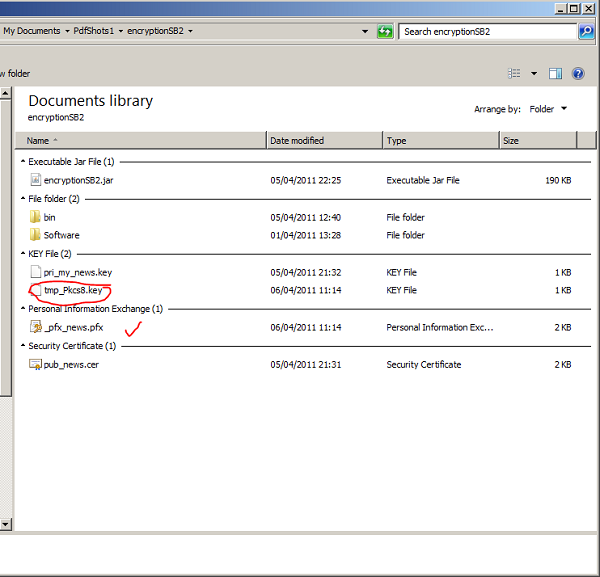Sort by the Date modified column header
Image resolution: width=600 pixels, height=577 pixels.
pyautogui.click(x=324, y=140)
